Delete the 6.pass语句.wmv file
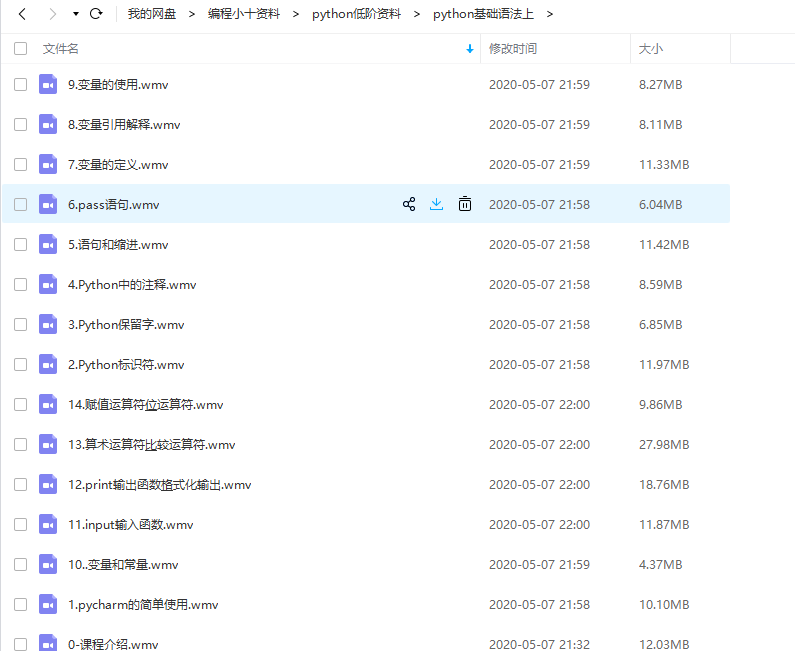 (465, 204)
